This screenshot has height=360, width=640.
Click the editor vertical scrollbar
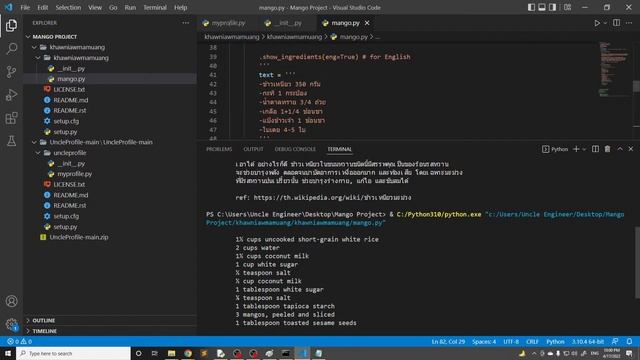(636, 86)
